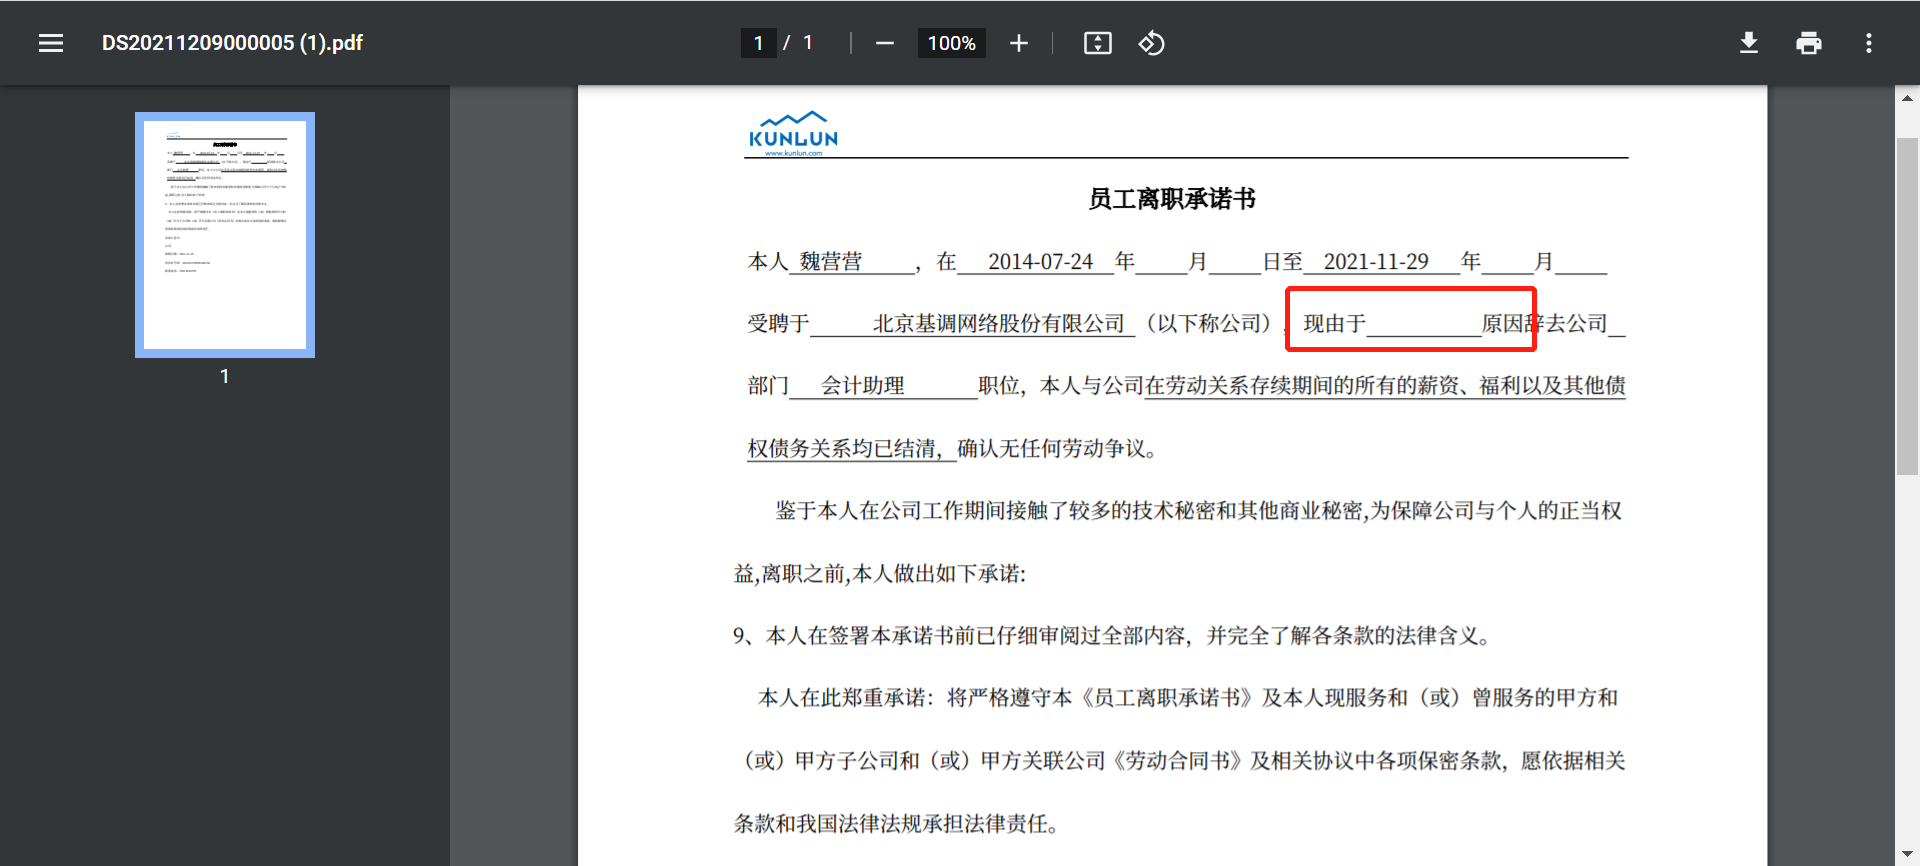The image size is (1920, 866).
Task: Click the title 员工离职承诺书
Action: 1171,199
